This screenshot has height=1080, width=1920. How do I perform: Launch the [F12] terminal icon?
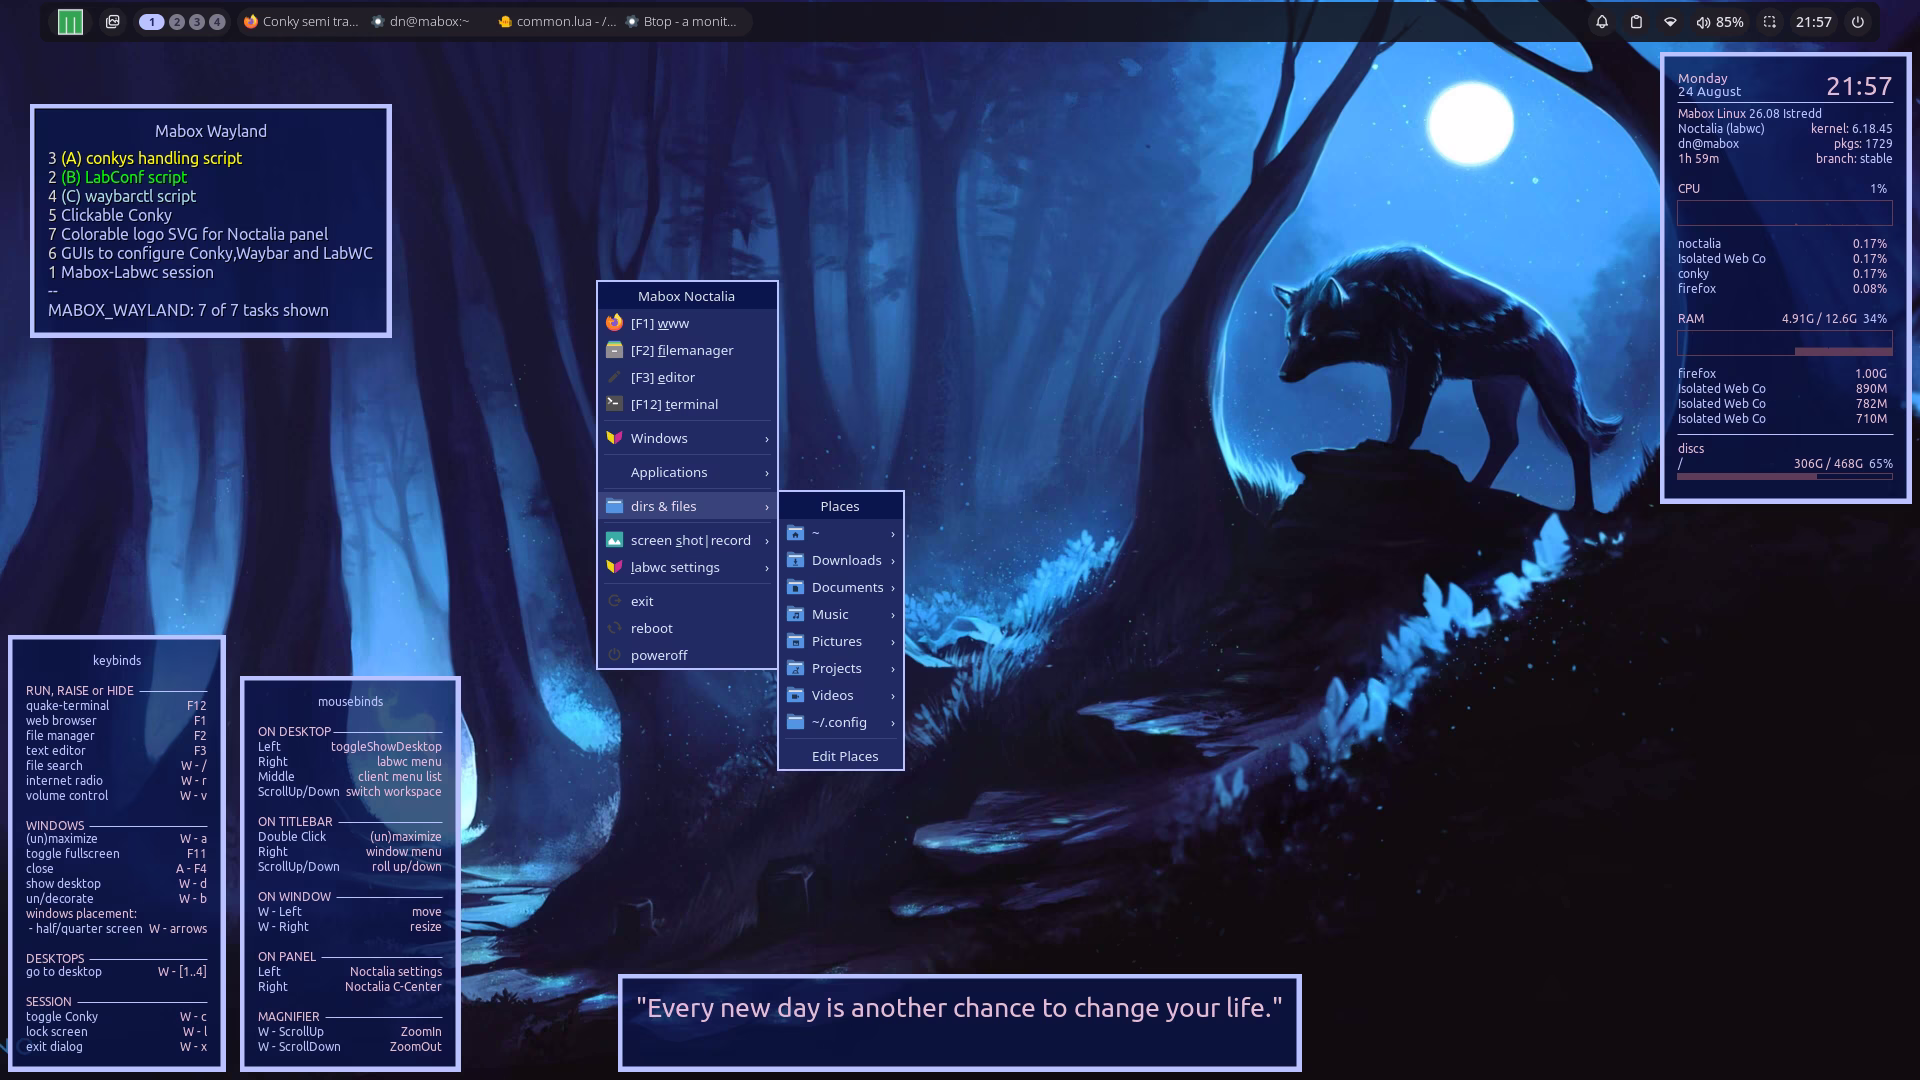tap(614, 404)
